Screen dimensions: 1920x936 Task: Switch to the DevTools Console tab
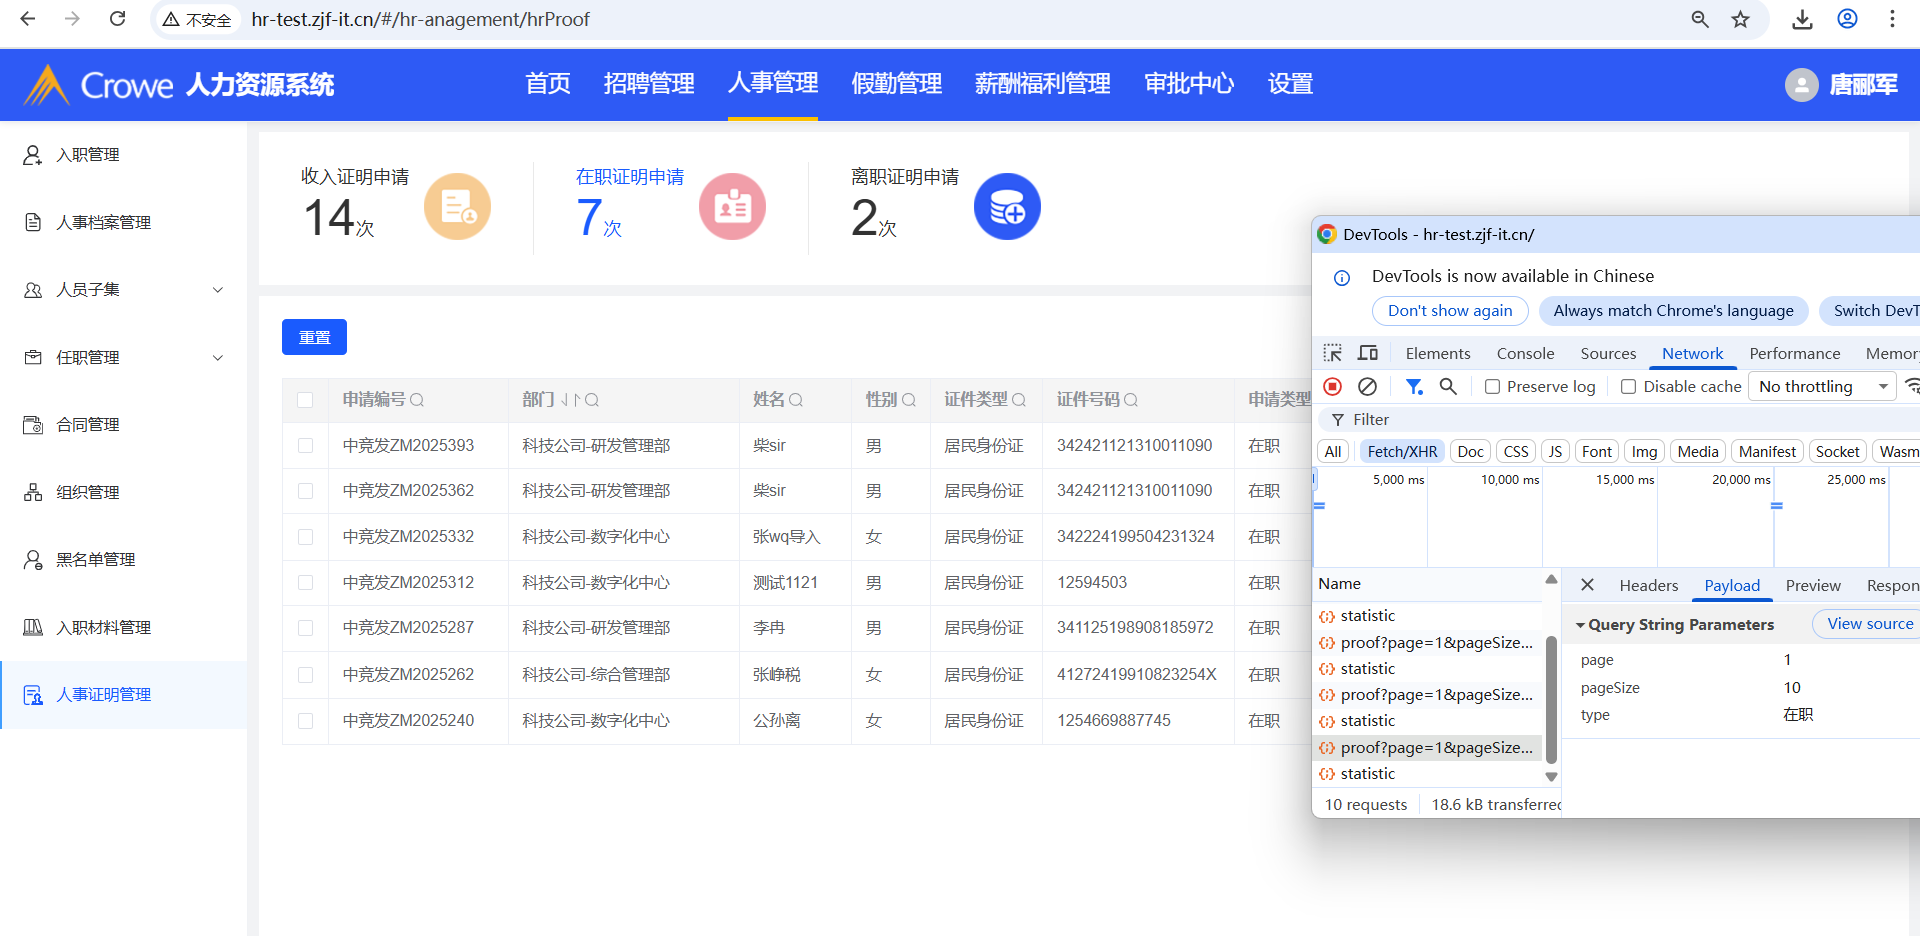point(1525,353)
